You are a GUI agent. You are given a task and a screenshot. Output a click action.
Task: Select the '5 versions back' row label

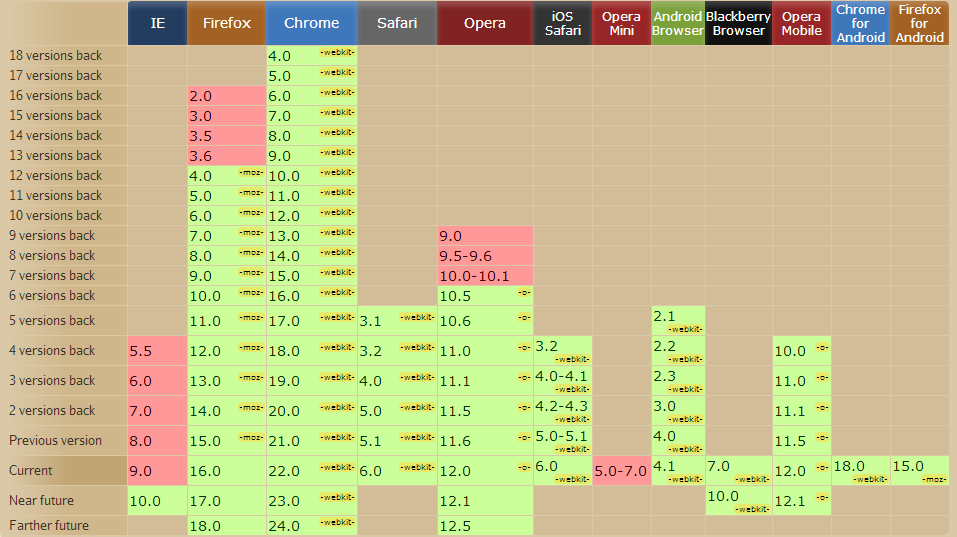coord(52,320)
